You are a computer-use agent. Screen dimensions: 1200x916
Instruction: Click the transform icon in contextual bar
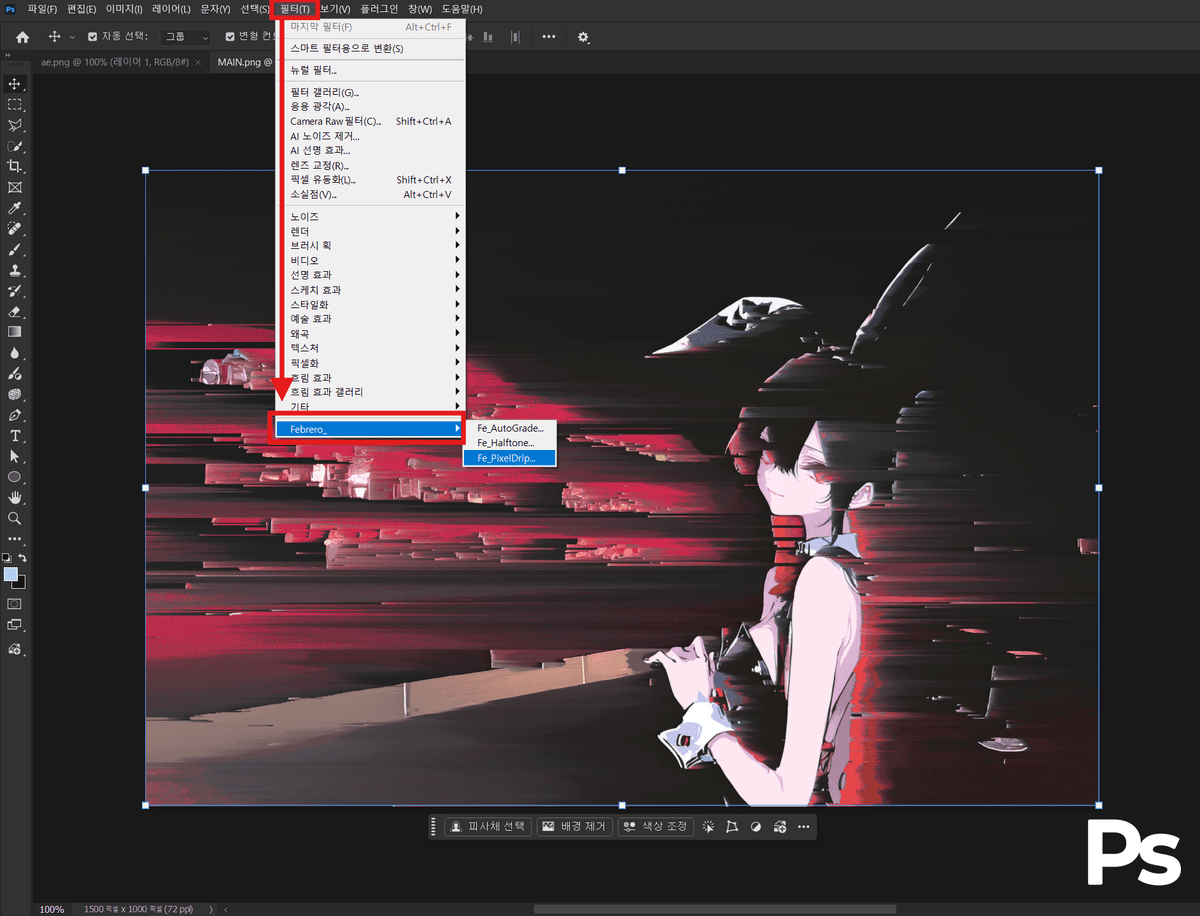[x=732, y=827]
